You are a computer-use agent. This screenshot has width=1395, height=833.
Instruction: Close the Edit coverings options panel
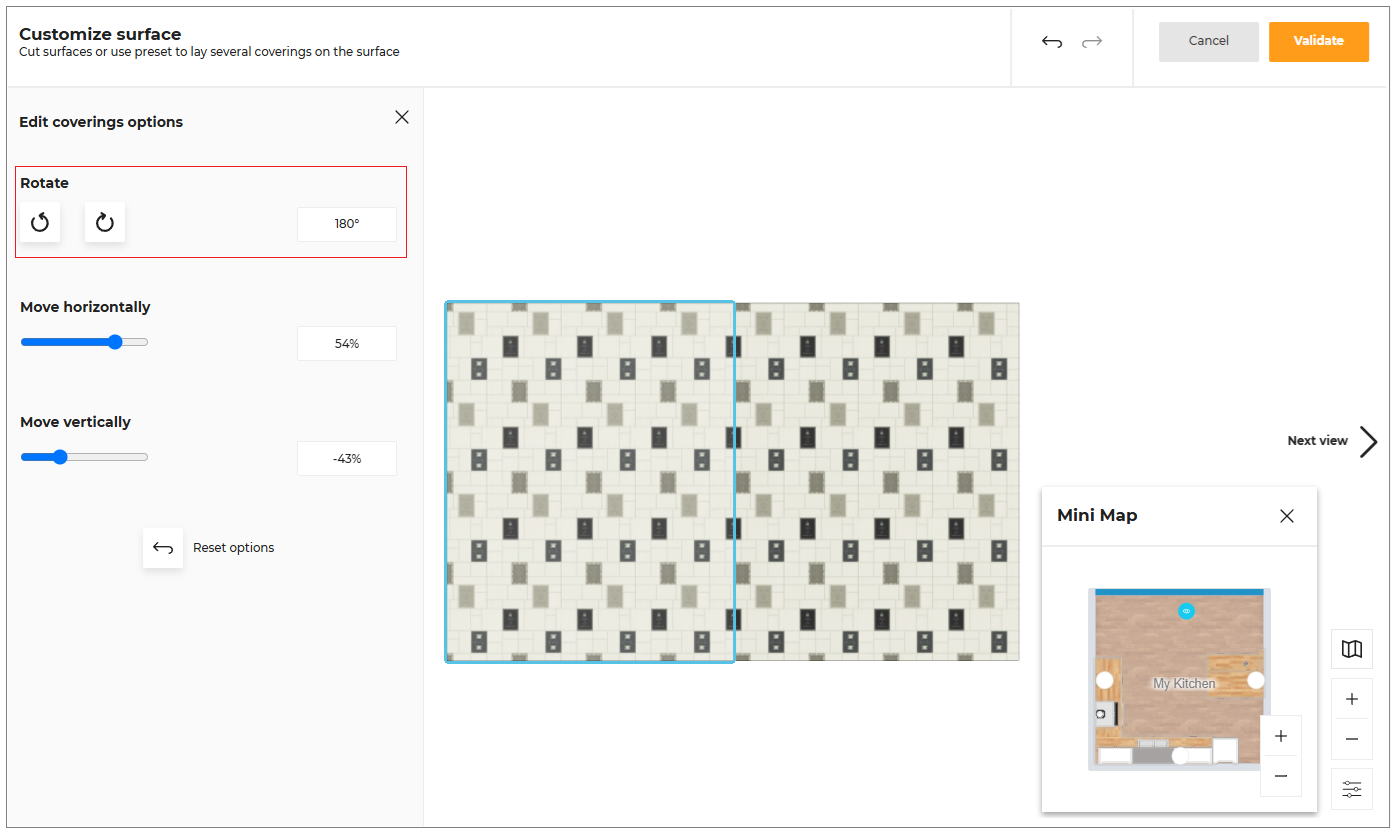pos(401,117)
